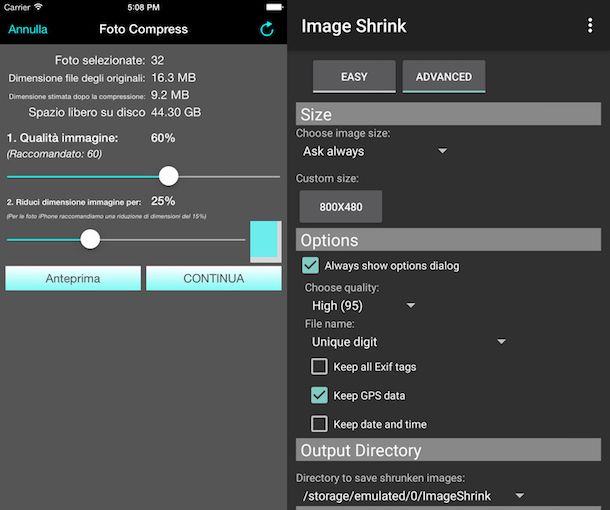Tap the Choose quality label
The height and width of the screenshot is (510, 610).
342,287
